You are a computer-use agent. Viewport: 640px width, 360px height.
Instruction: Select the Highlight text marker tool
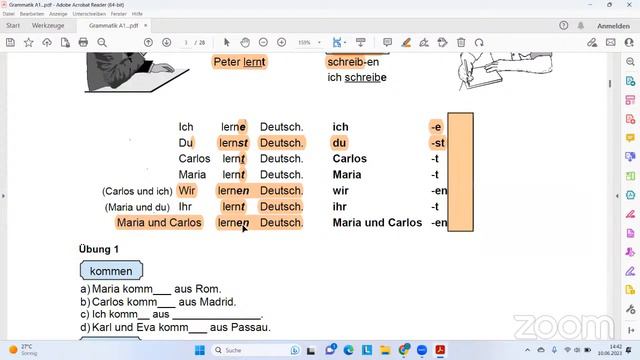click(x=406, y=42)
